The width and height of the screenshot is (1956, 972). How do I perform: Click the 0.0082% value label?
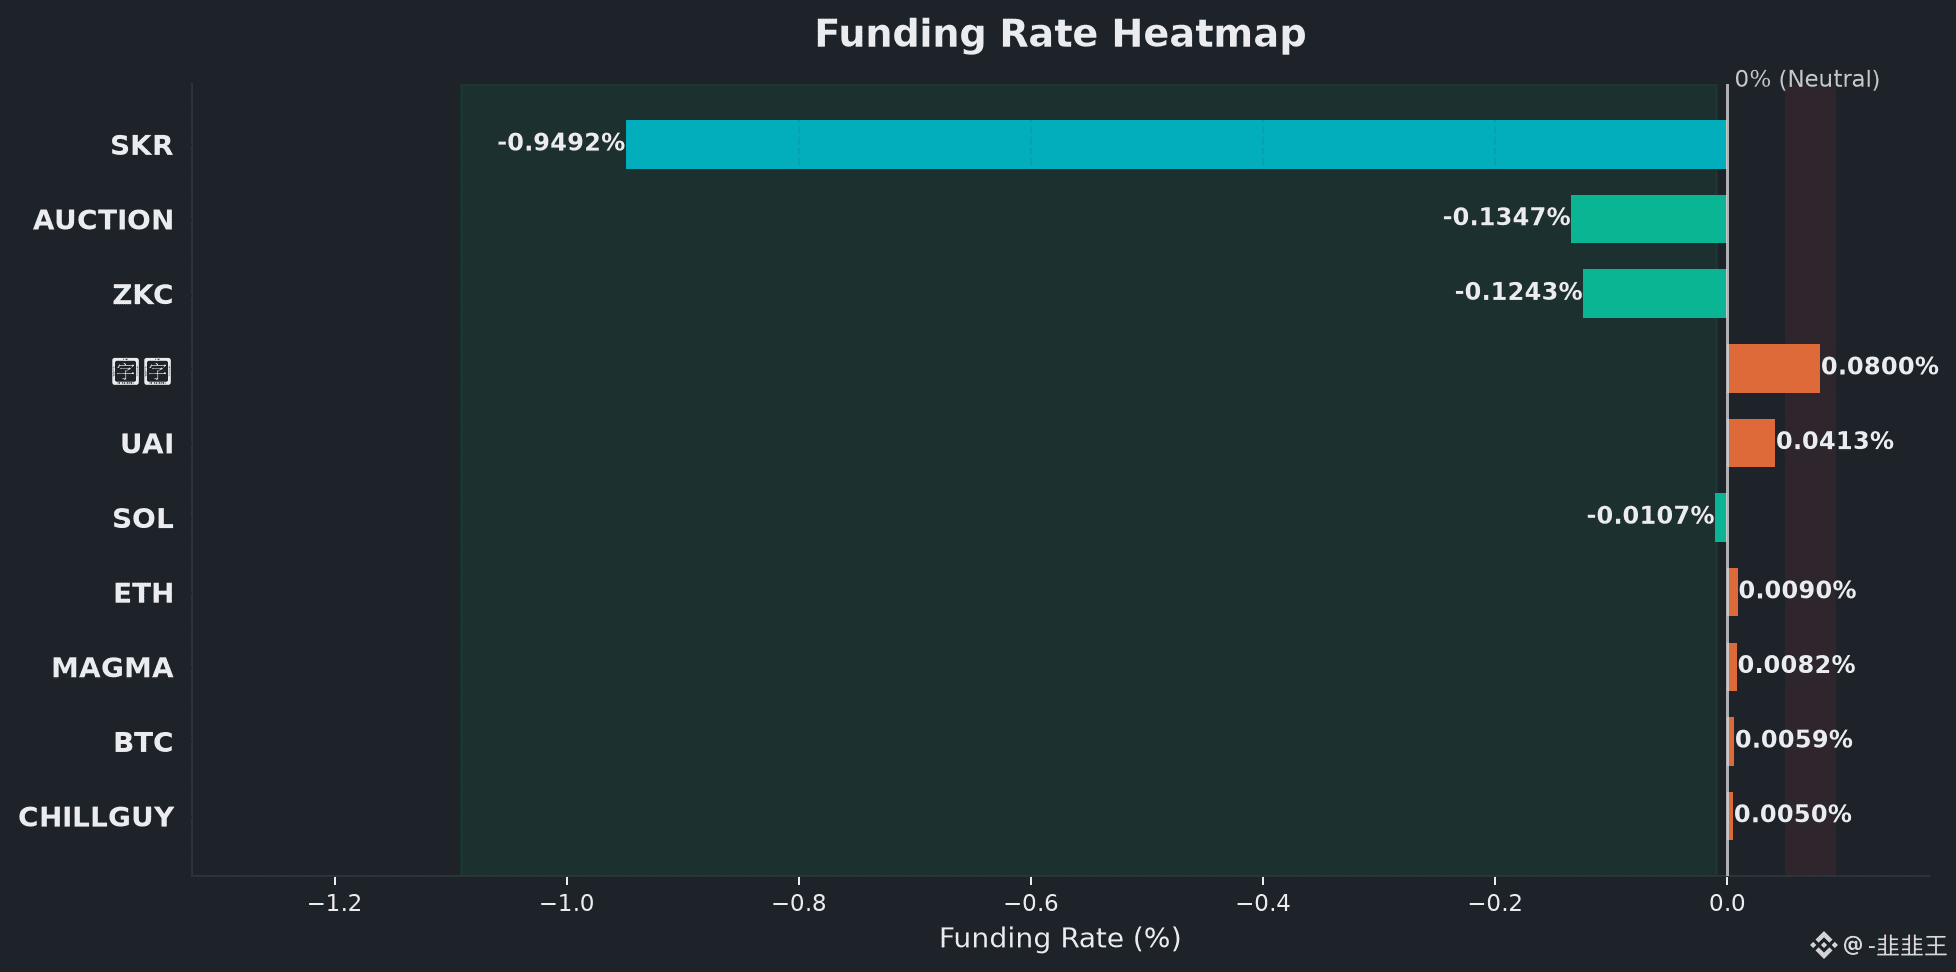click(1797, 665)
